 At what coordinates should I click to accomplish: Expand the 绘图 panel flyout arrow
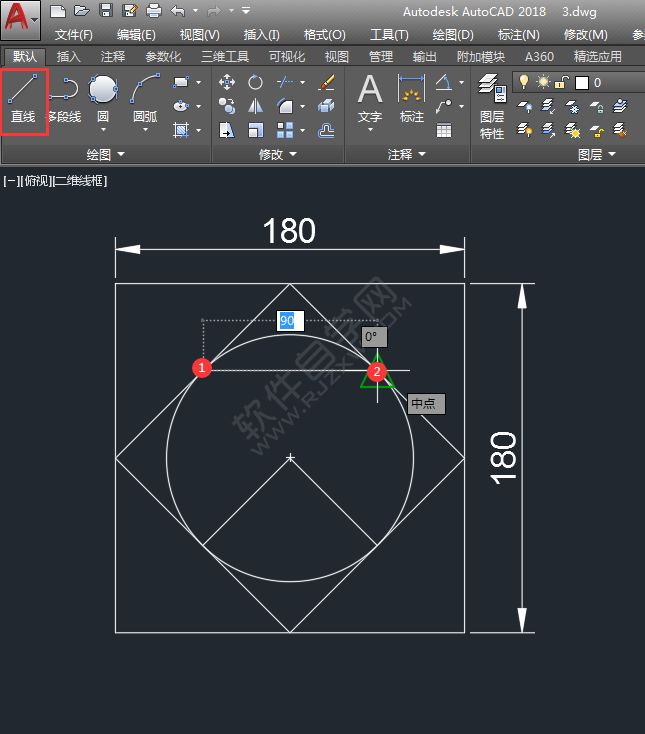[x=121, y=154]
